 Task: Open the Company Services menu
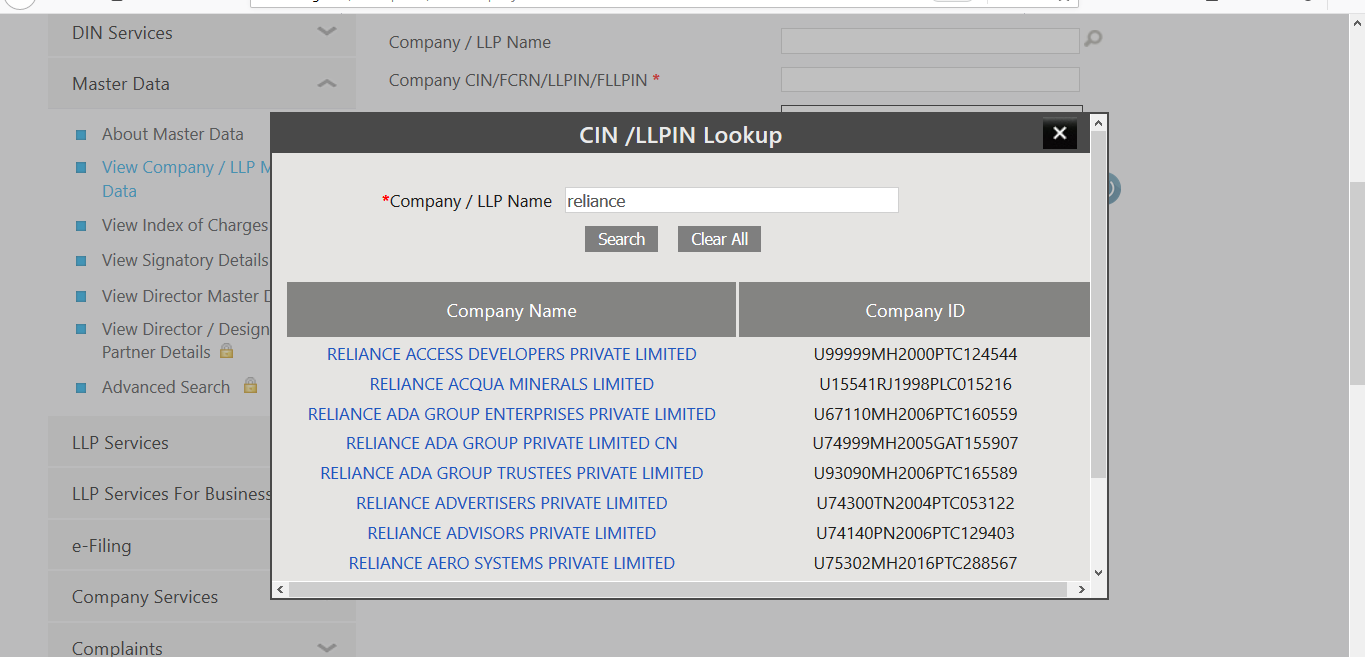click(x=145, y=597)
